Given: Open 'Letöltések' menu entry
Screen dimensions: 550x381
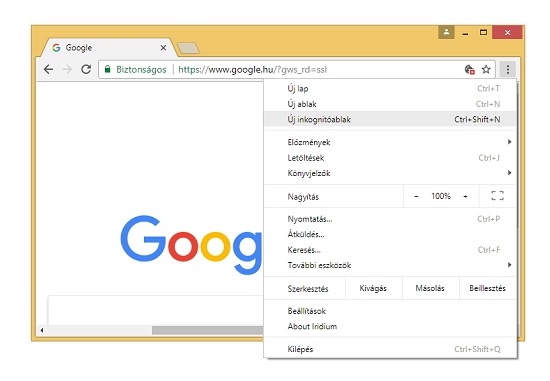Looking at the screenshot, I should click(x=390, y=158).
